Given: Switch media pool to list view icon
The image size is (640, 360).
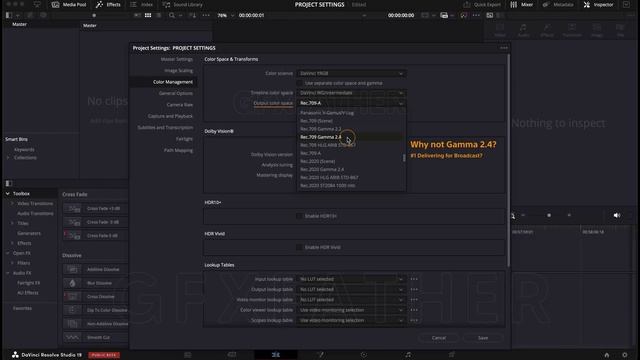Looking at the screenshot, I should pos(159,15).
